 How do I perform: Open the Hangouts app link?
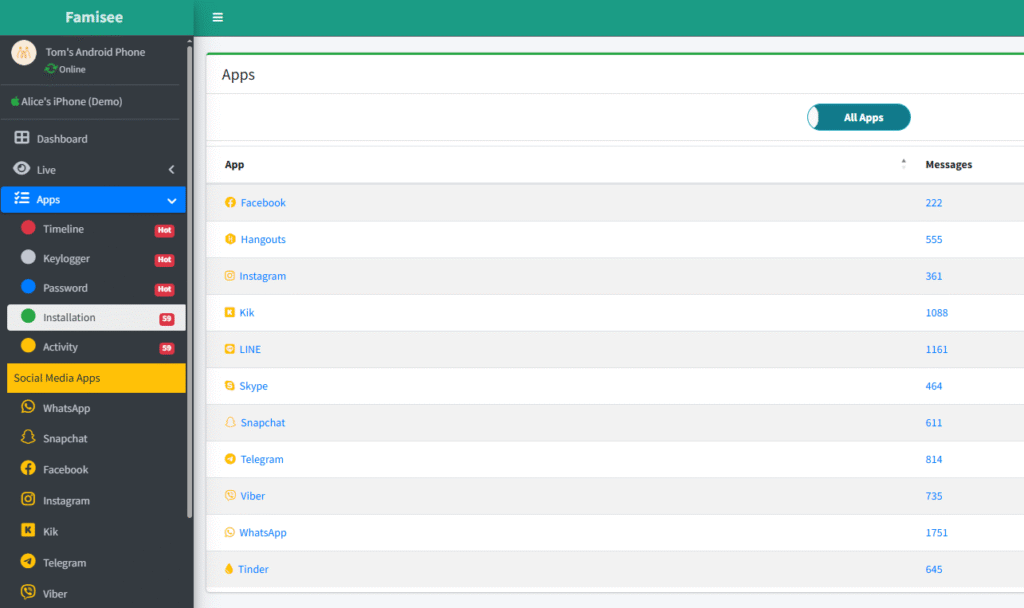click(x=263, y=239)
